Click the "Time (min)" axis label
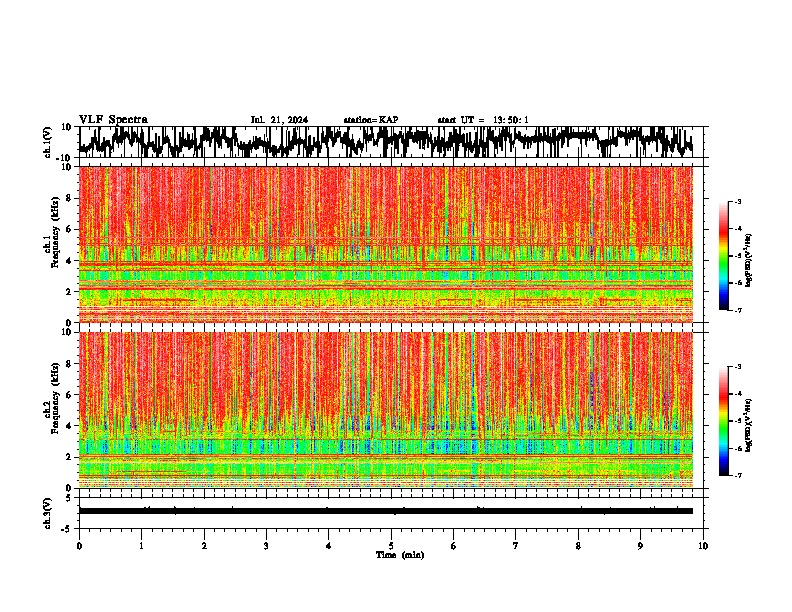Viewport: 792px width, 612px height. tap(400, 555)
